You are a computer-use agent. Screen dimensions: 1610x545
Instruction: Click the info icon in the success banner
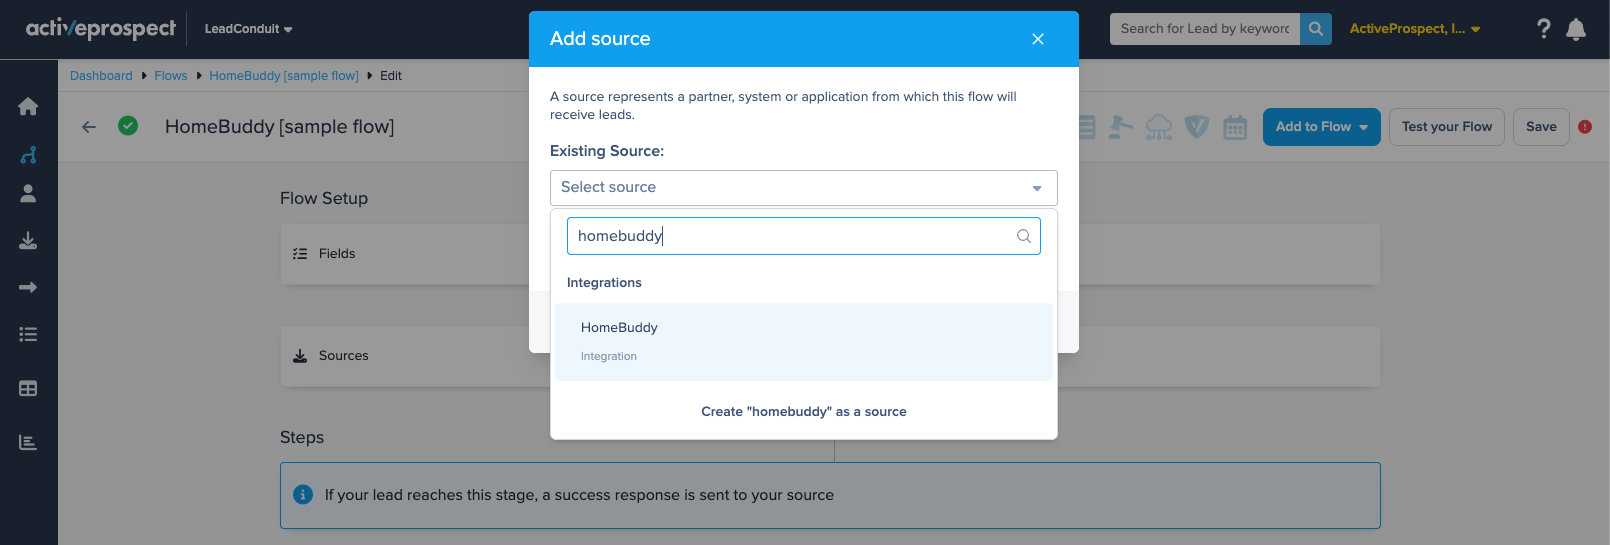[303, 495]
